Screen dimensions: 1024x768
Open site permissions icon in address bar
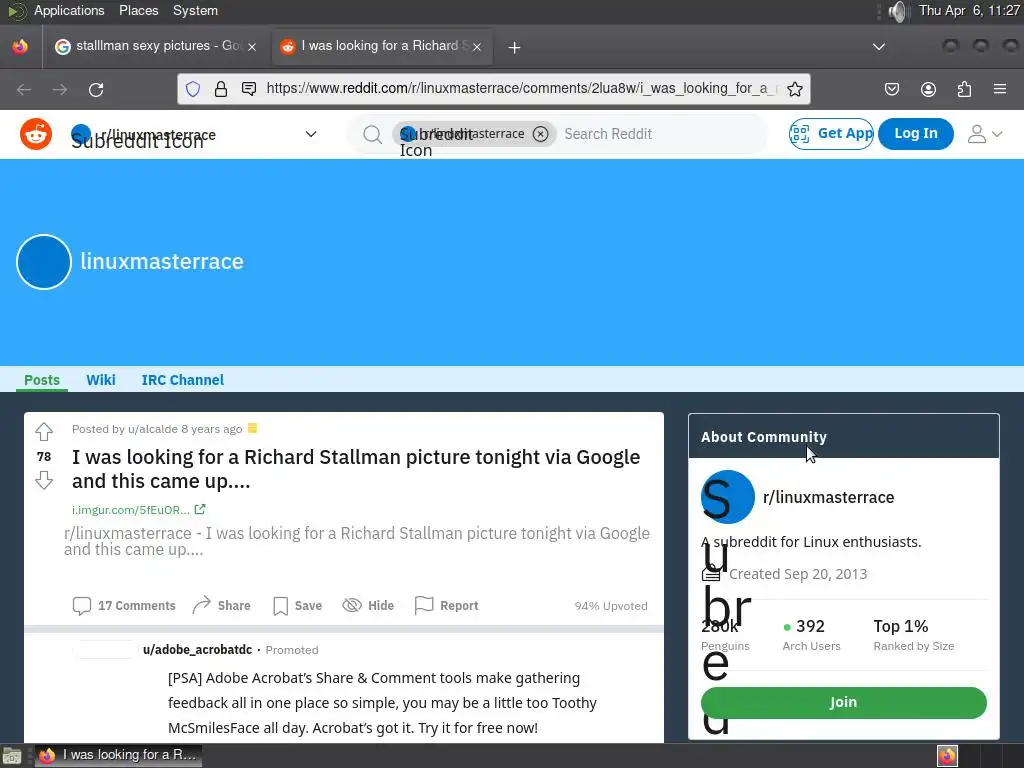[249, 89]
